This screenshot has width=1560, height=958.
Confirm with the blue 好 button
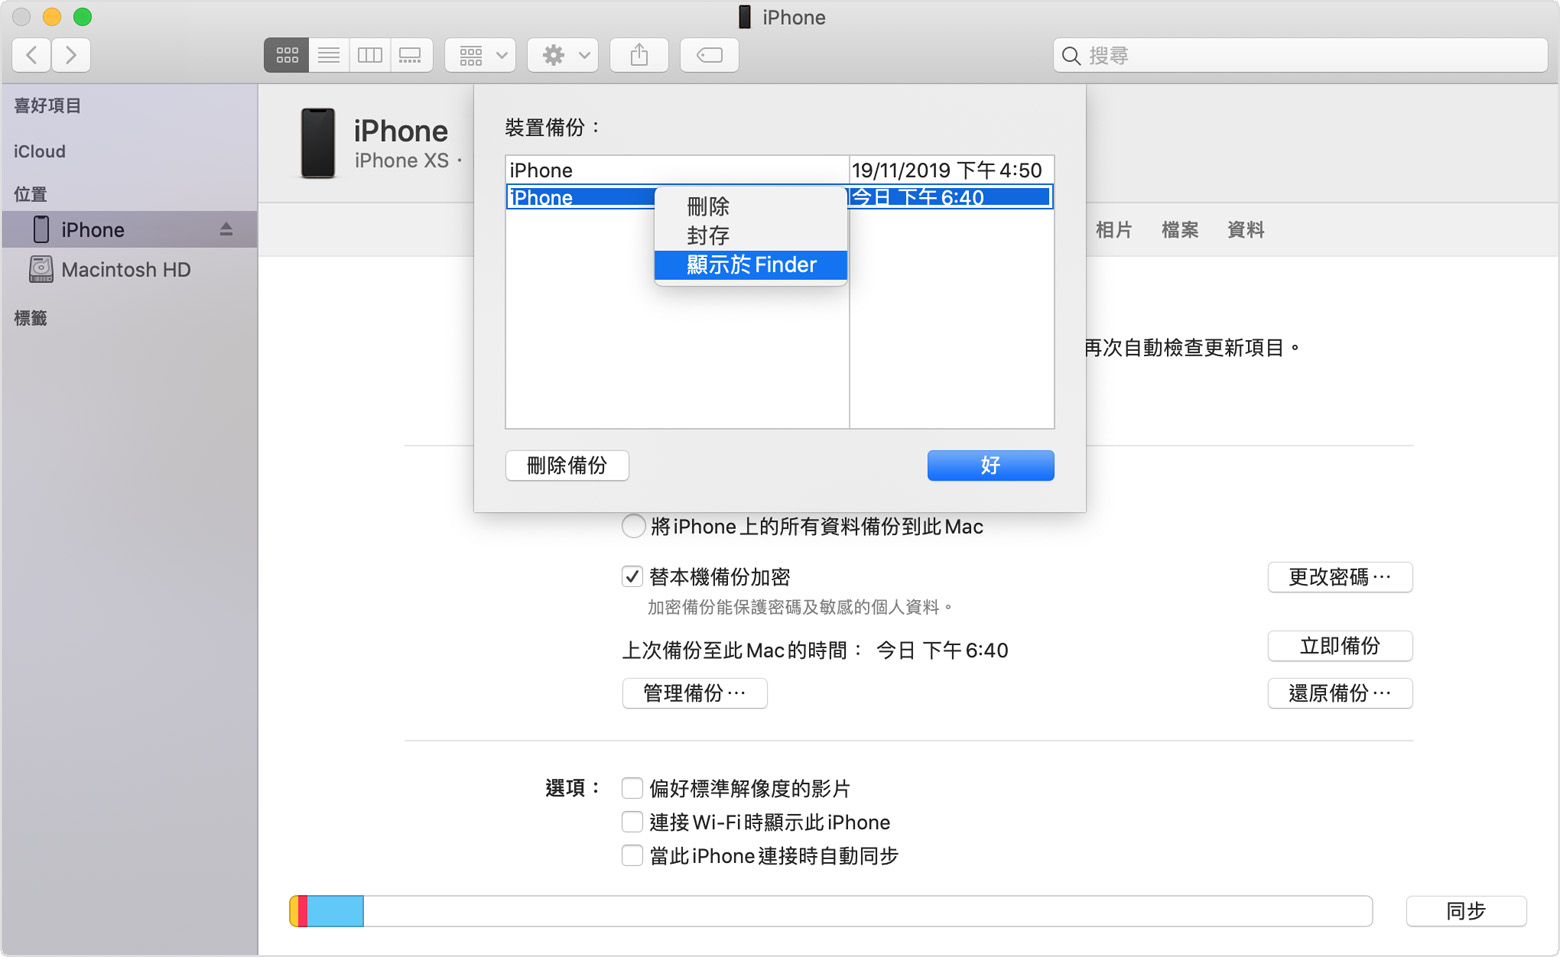click(990, 466)
